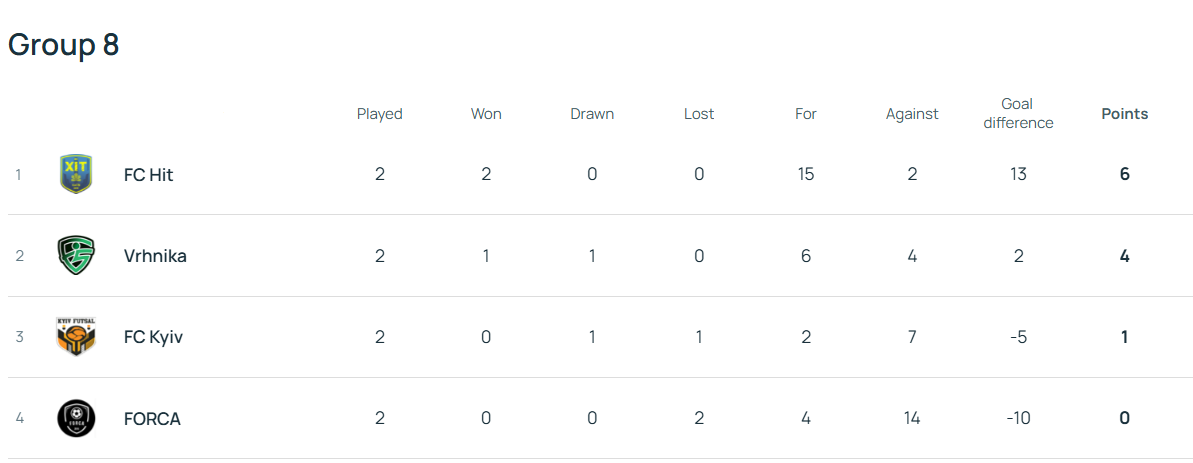This screenshot has height=463, width=1193.
Task: Open the Vrhnika team link
Action: tap(155, 256)
